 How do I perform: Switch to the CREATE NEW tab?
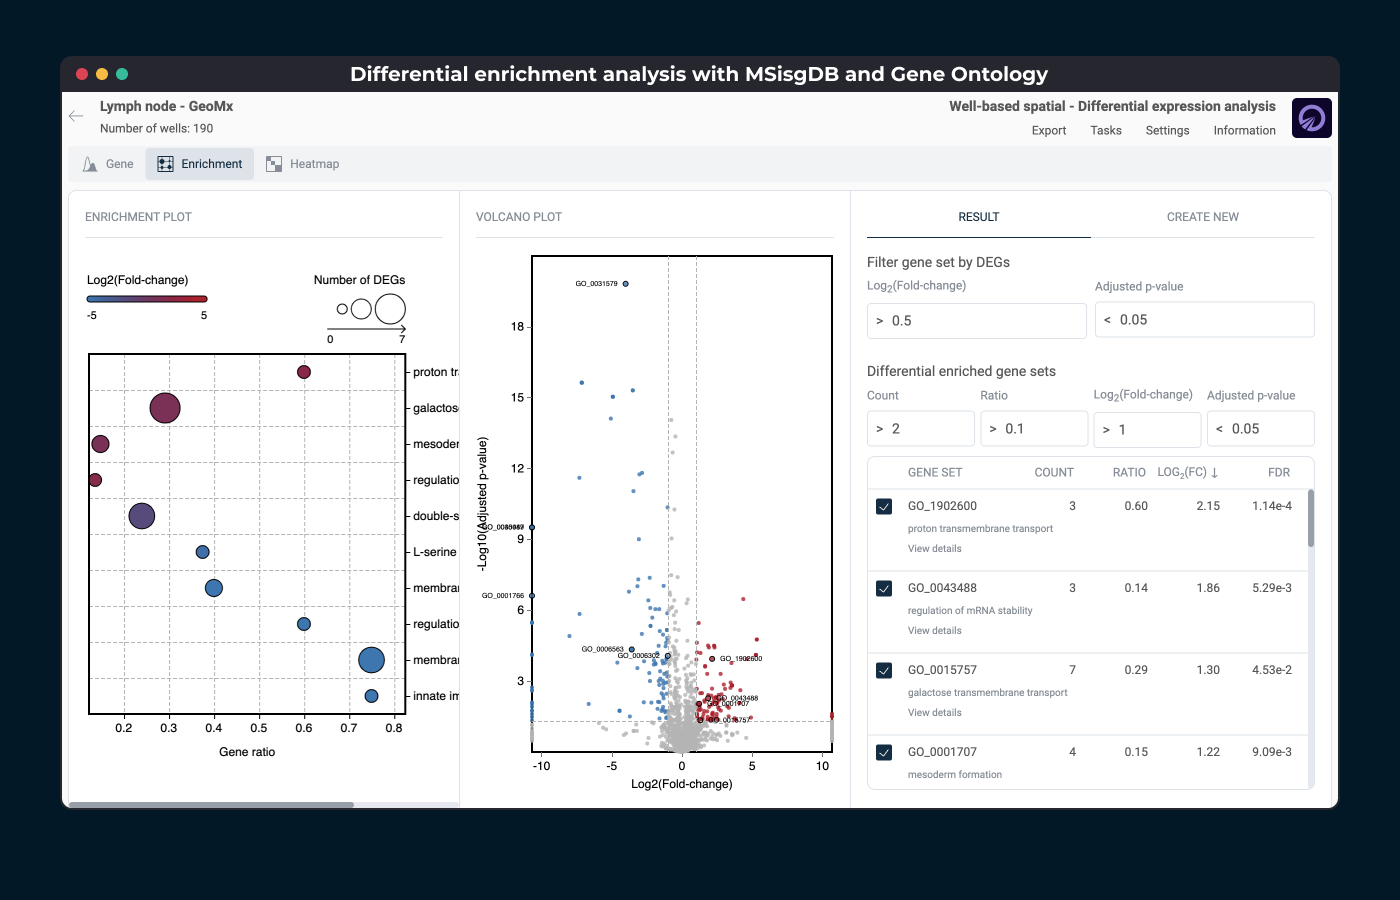click(x=1202, y=217)
